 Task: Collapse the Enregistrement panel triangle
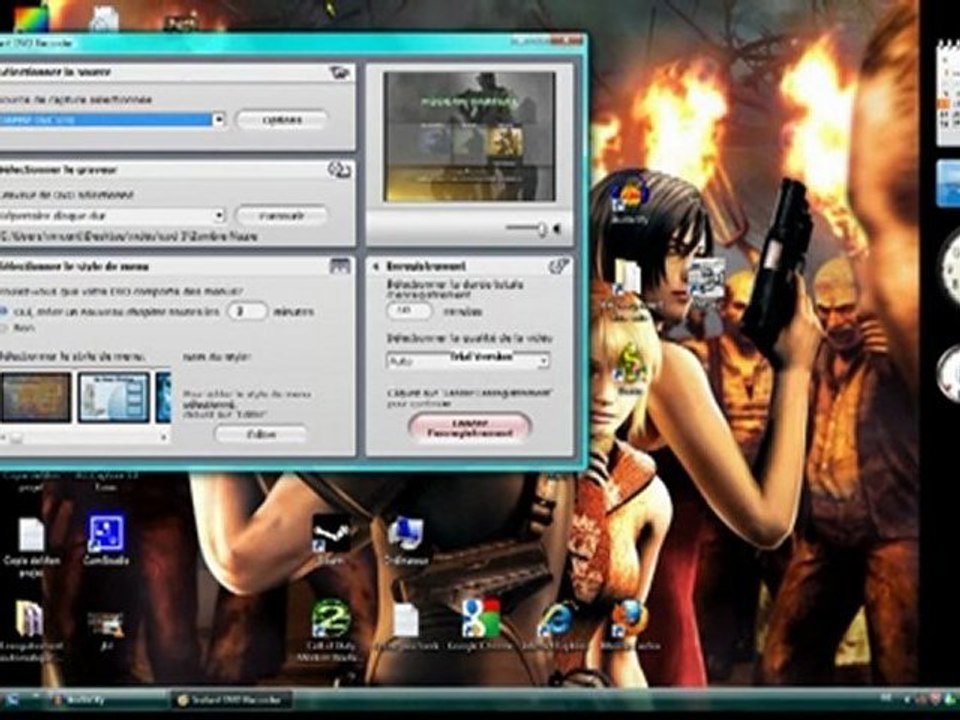(376, 266)
